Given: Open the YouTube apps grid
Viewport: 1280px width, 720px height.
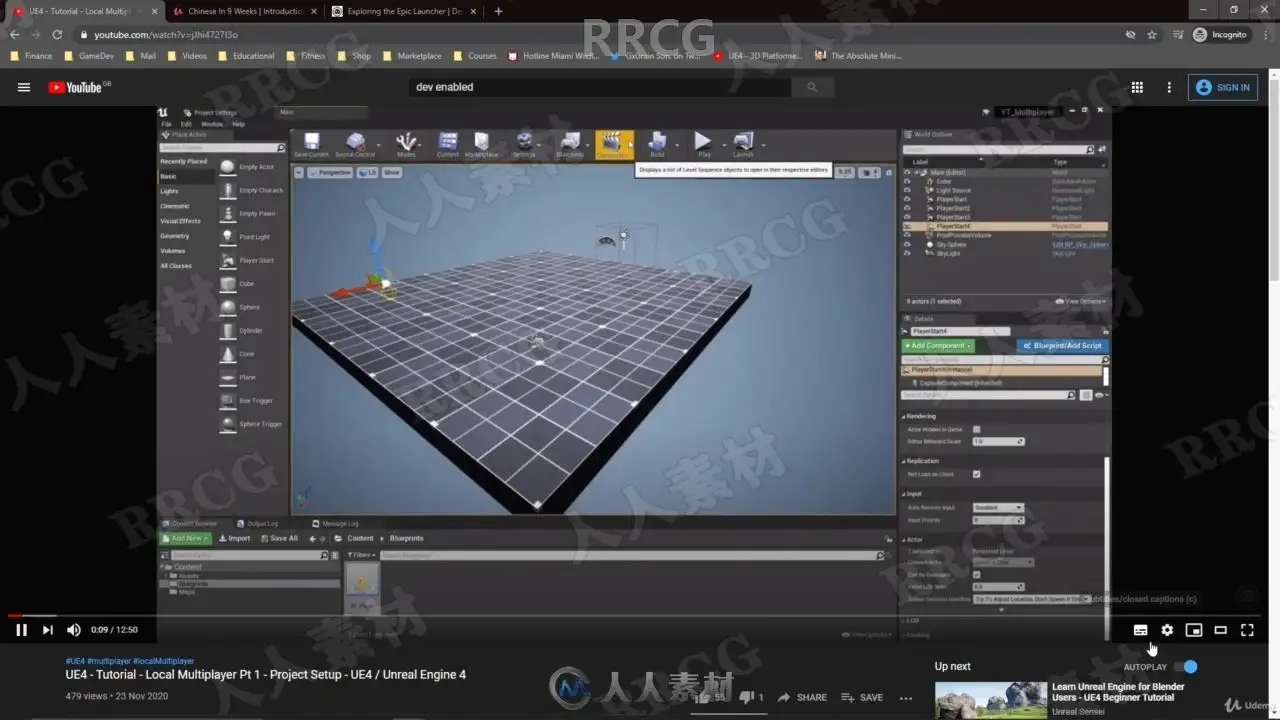Looking at the screenshot, I should tap(1137, 87).
